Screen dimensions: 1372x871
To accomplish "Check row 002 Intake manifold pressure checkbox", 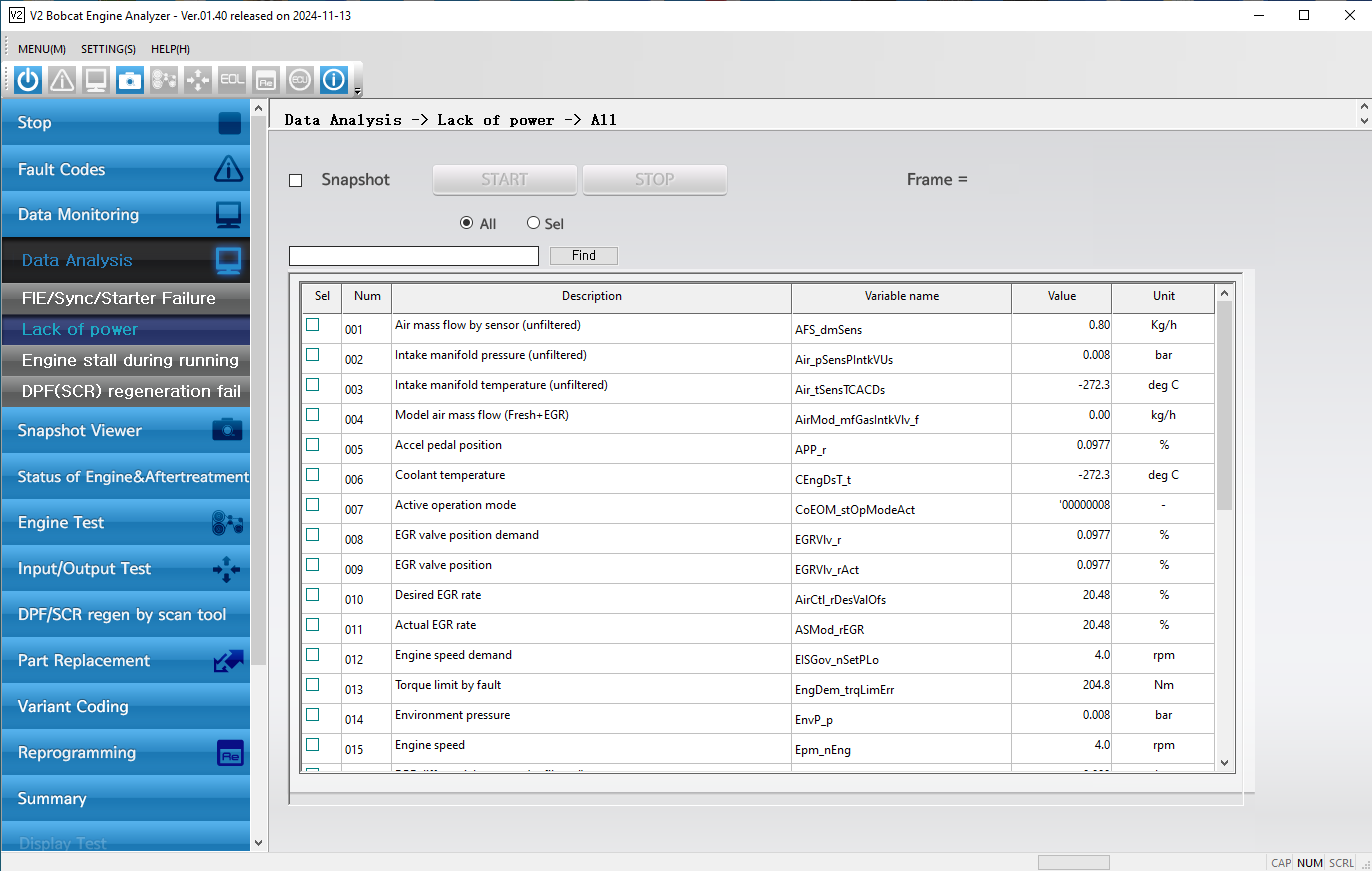I will pos(313,355).
